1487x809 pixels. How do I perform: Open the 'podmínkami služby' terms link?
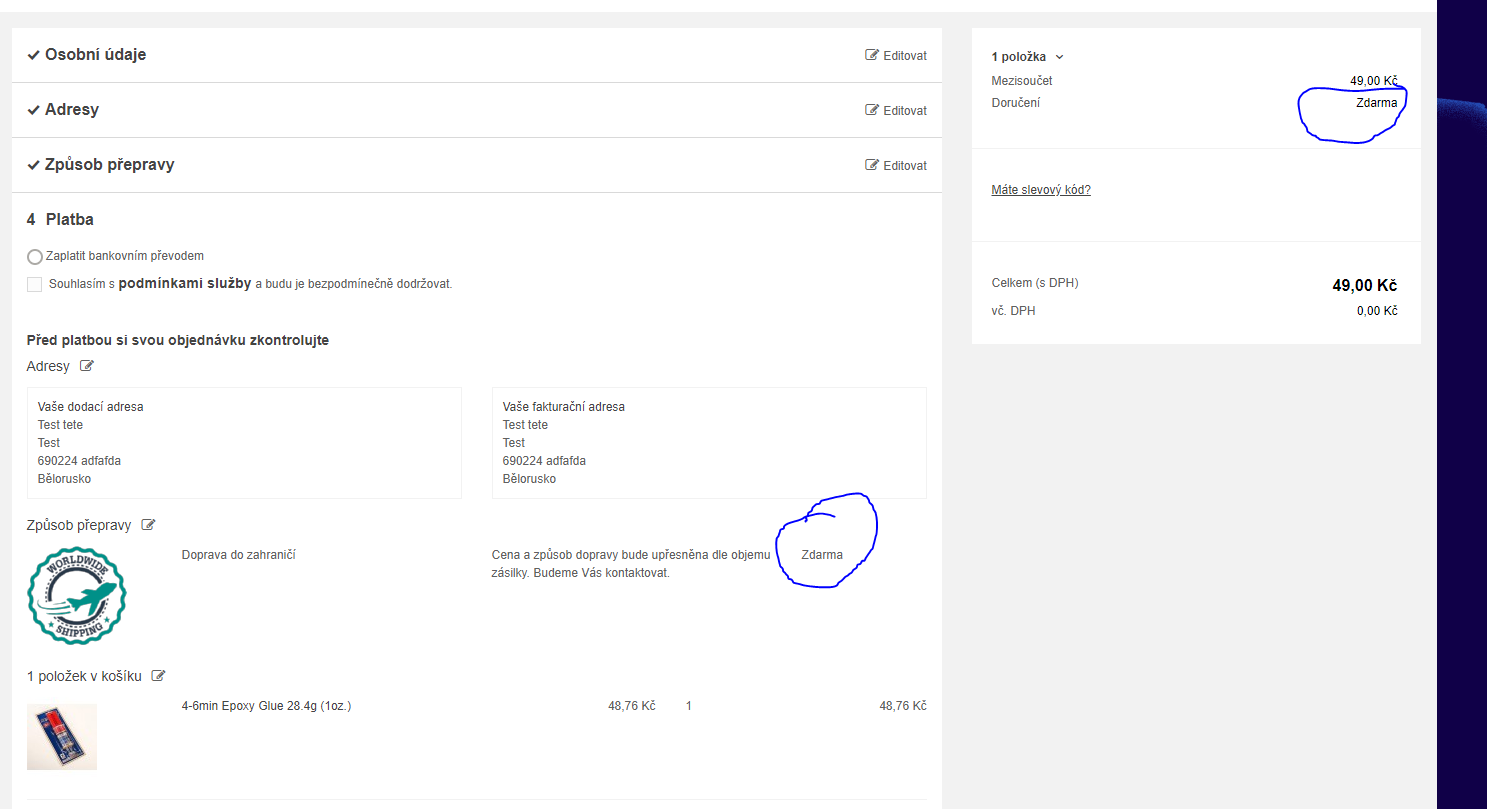coord(185,284)
